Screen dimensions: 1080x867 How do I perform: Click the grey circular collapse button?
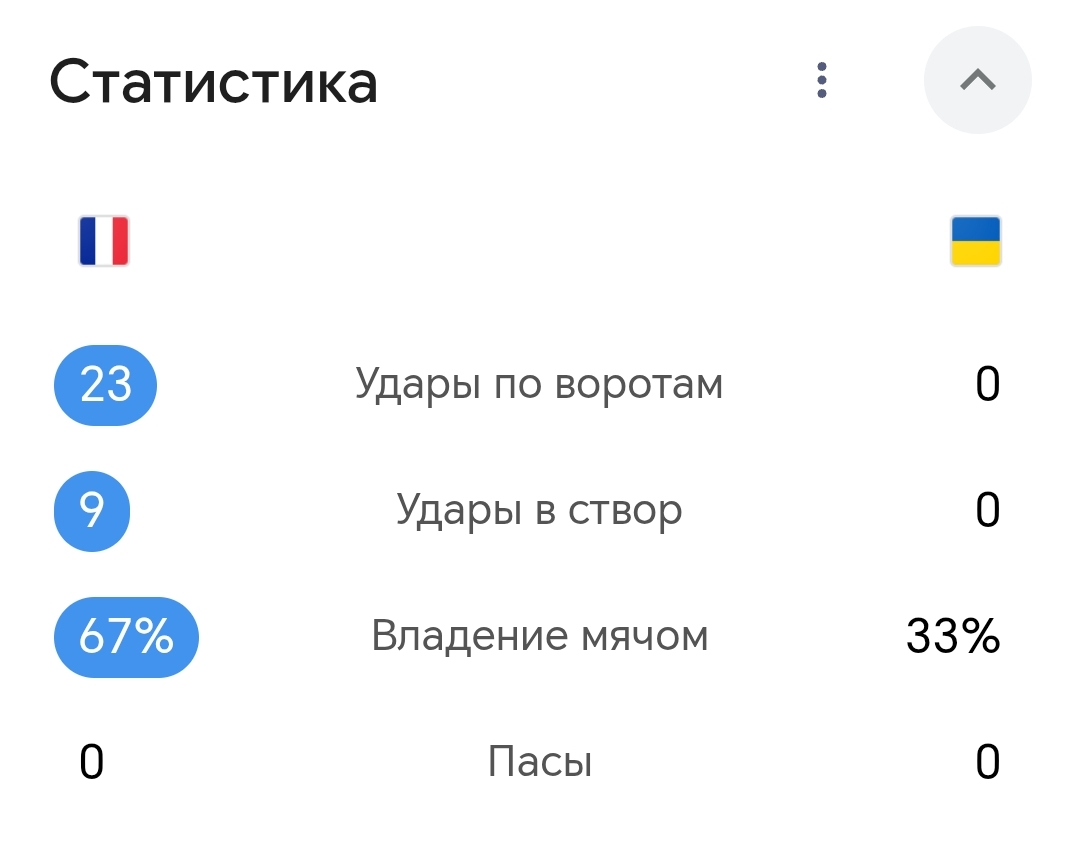pyautogui.click(x=977, y=80)
